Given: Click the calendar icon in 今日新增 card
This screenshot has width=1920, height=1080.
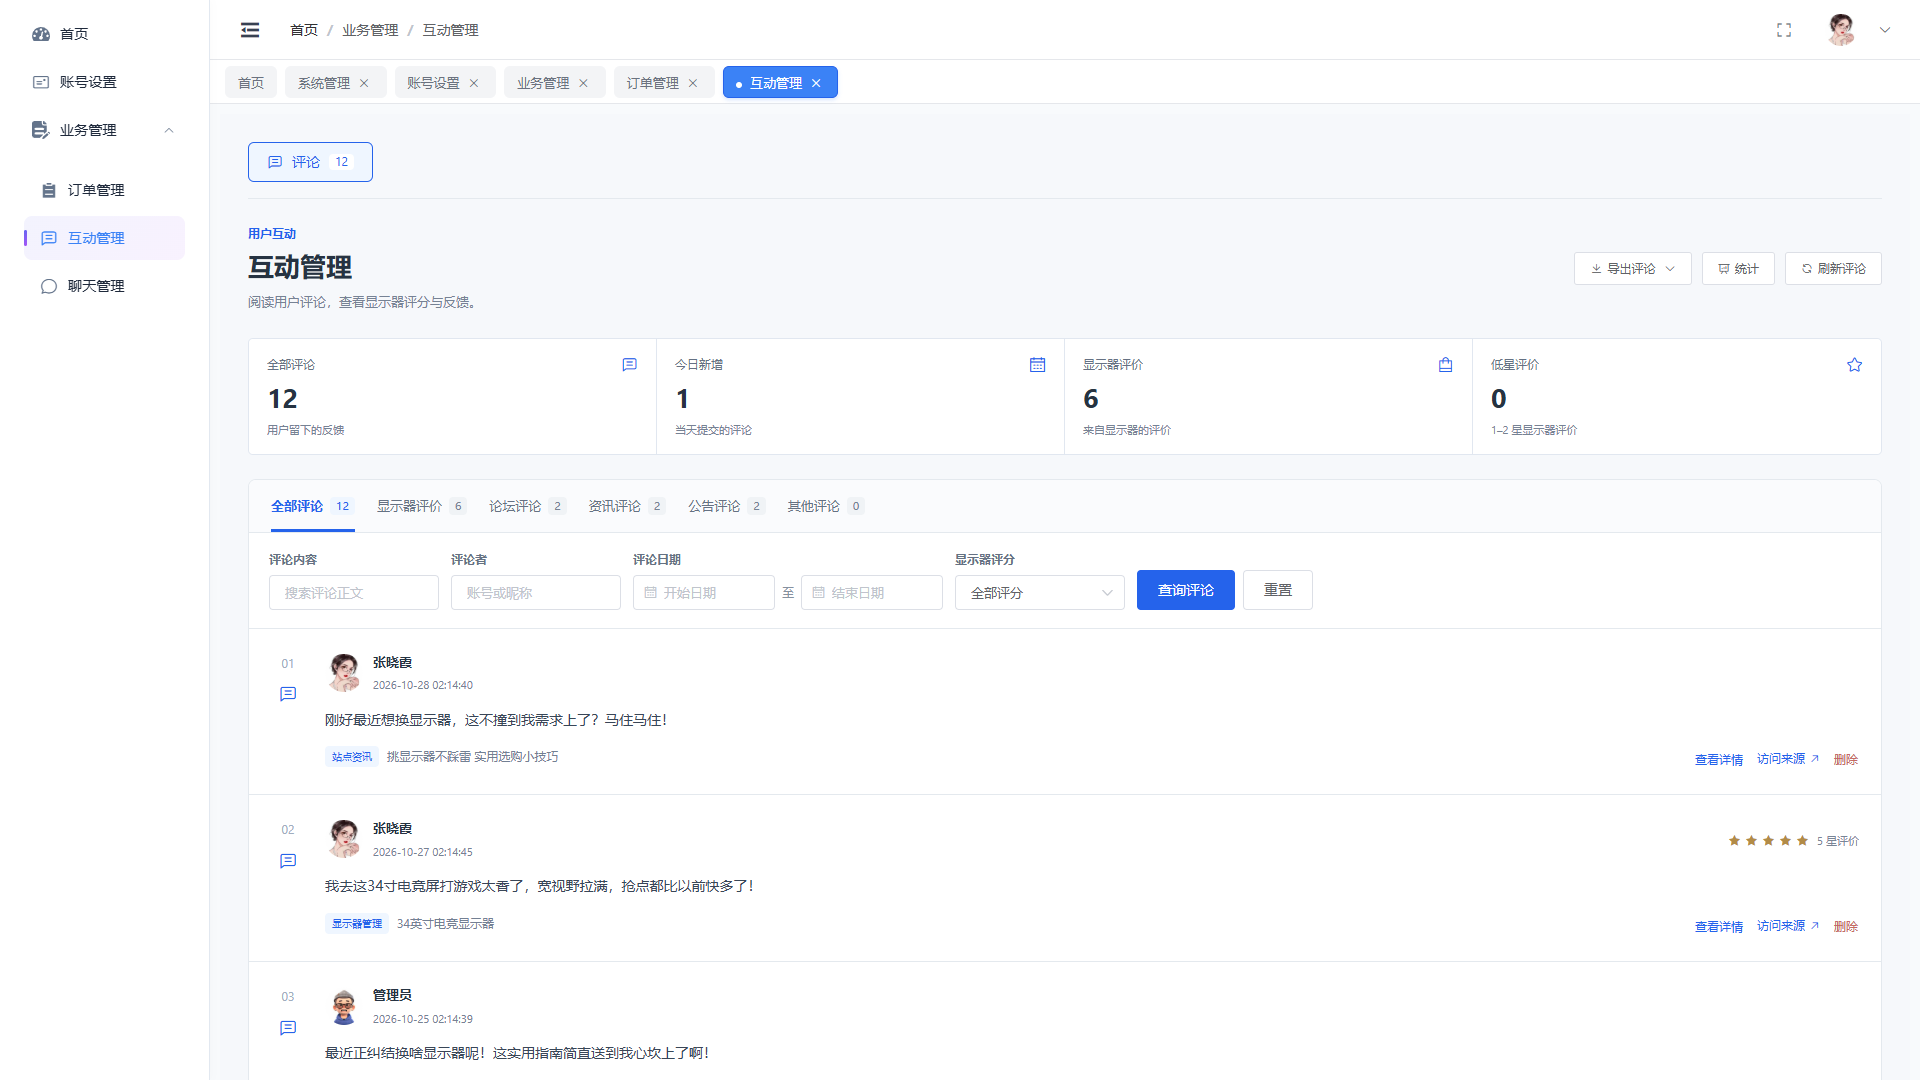Looking at the screenshot, I should [1038, 365].
